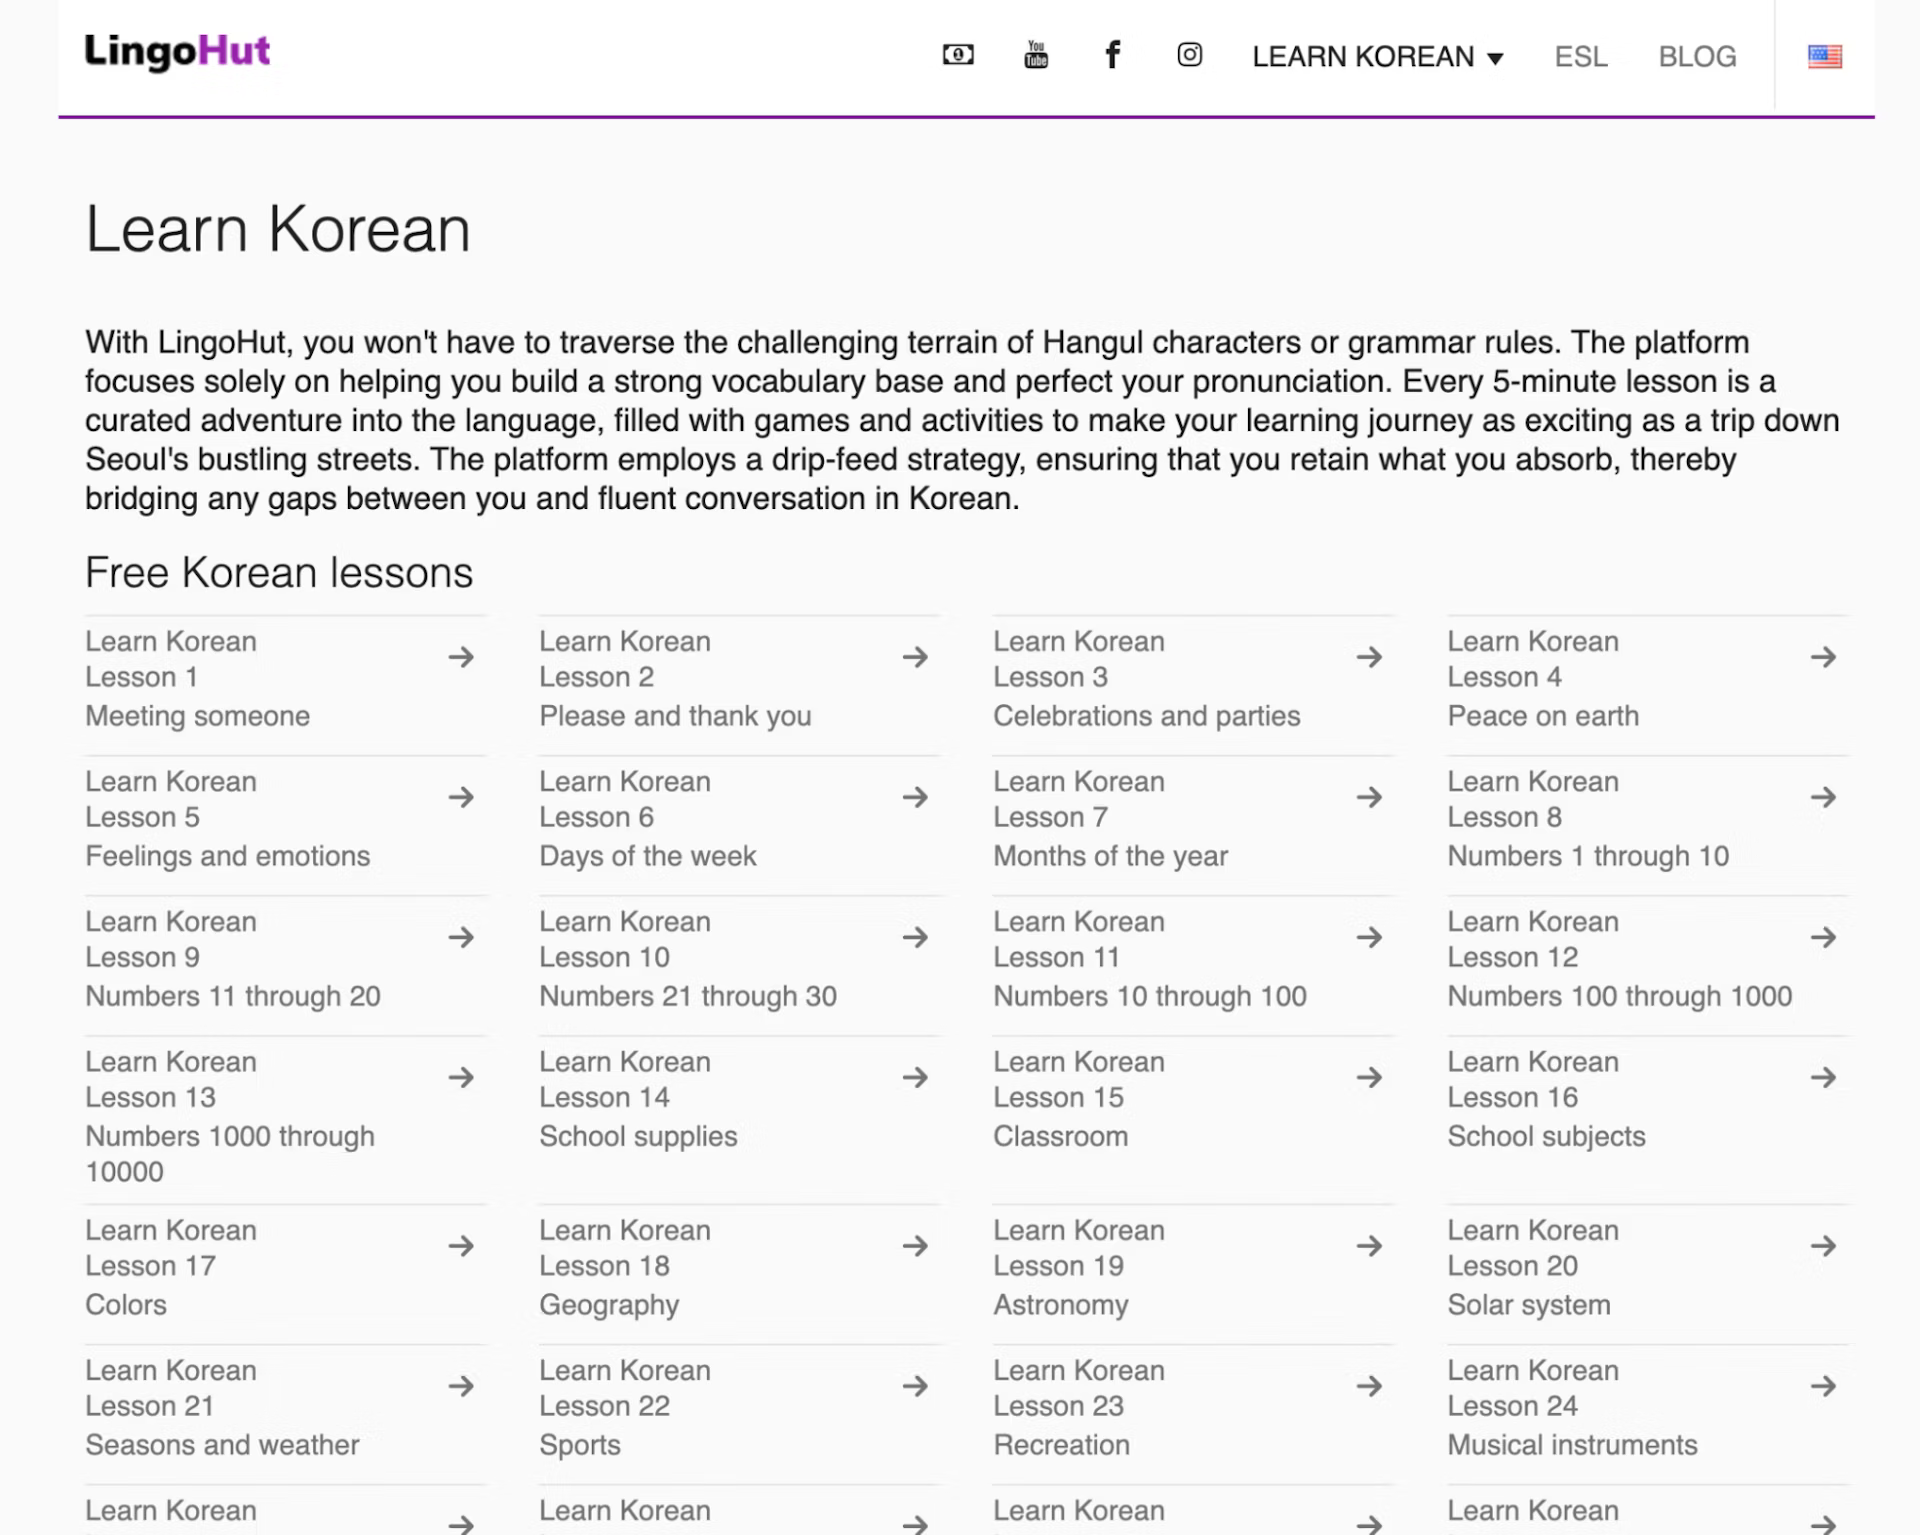Open the ESL menu item
1920x1535 pixels.
(1580, 57)
